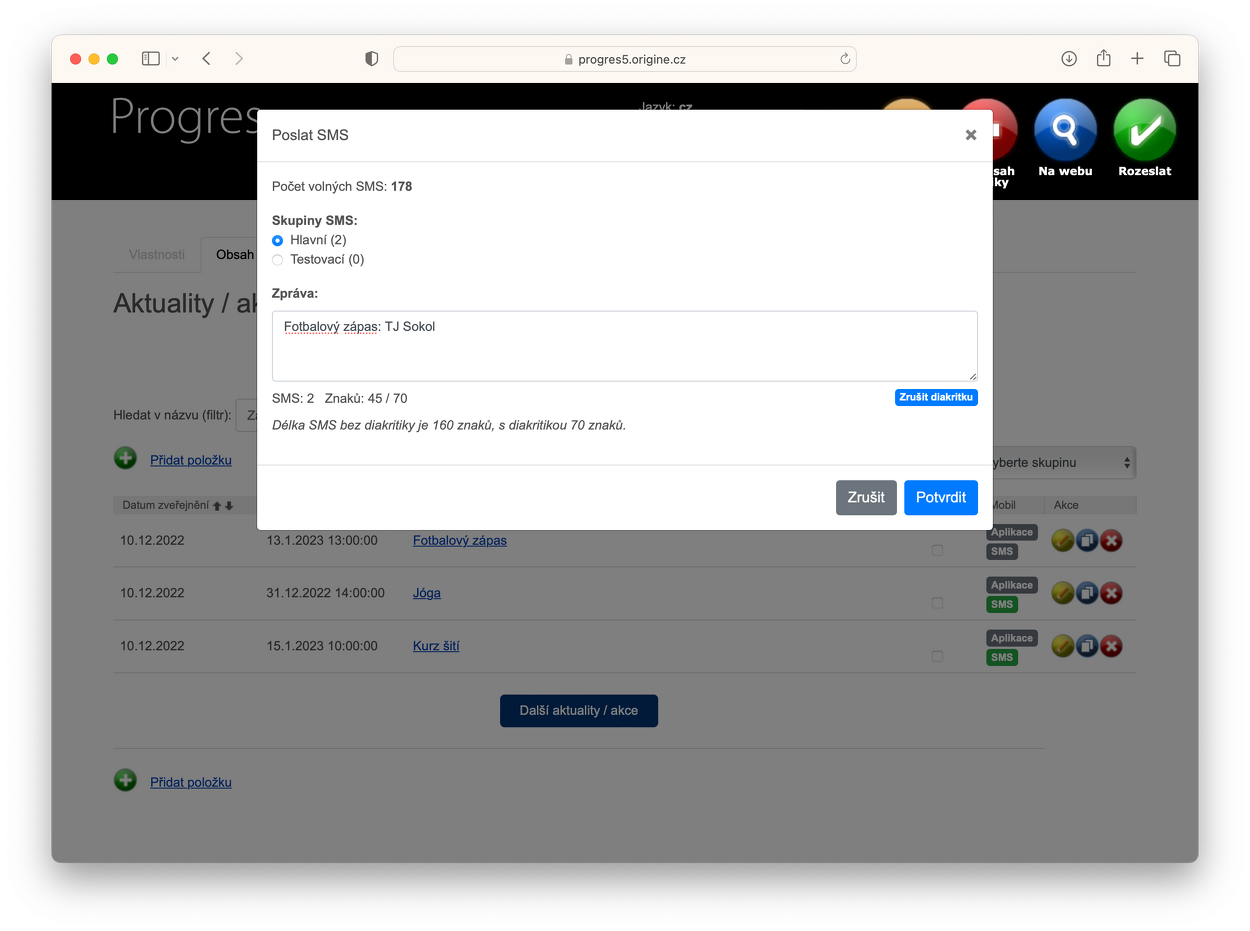Switch to the Vlastnosti tab
The height and width of the screenshot is (931, 1250).
click(x=157, y=254)
